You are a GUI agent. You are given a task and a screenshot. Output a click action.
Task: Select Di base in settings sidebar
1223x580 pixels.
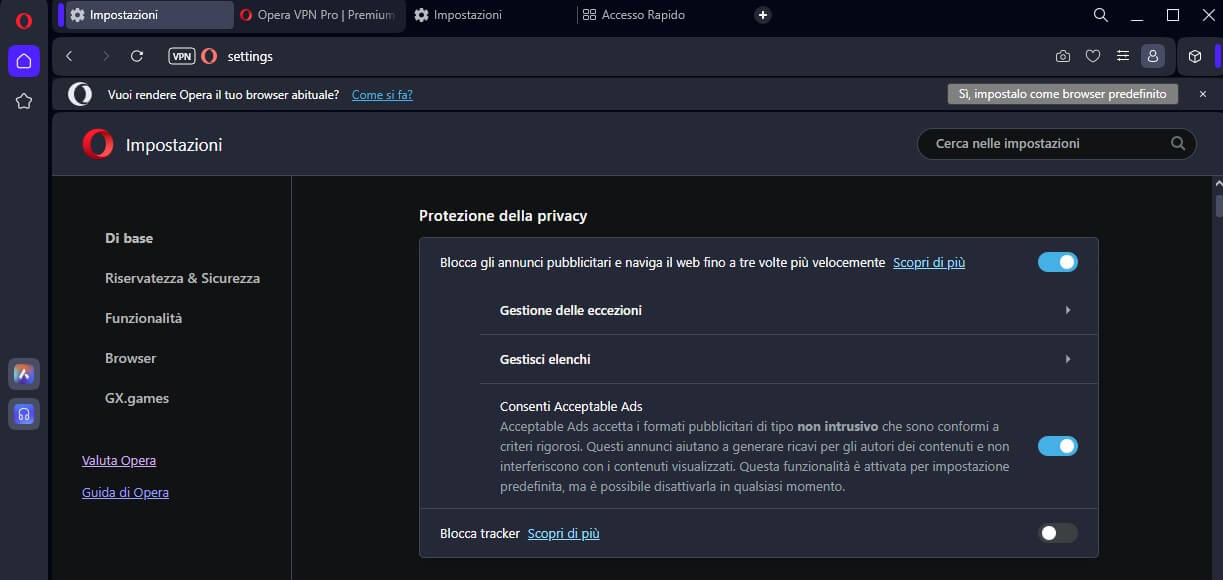pyautogui.click(x=129, y=238)
